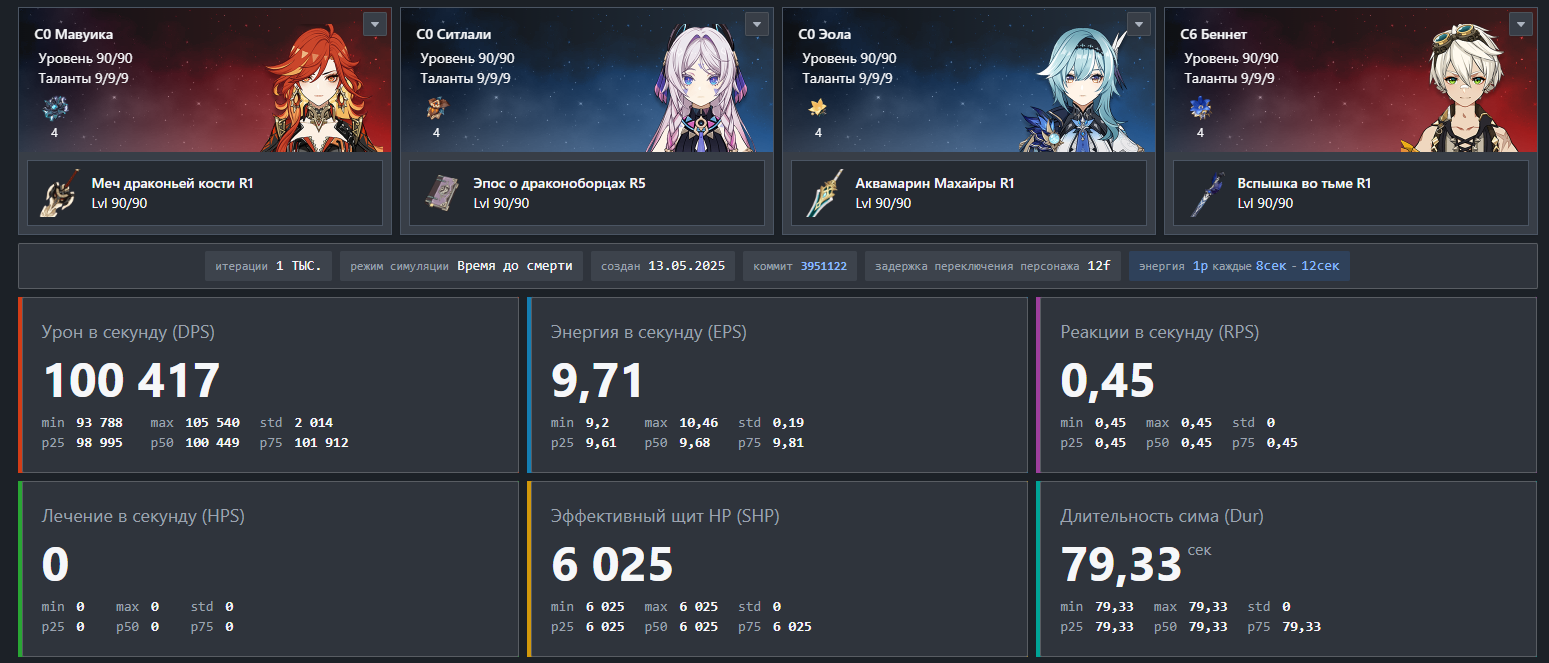Click the Реакции в секунду (RPS) title
The image size is (1549, 663).
click(x=1160, y=332)
